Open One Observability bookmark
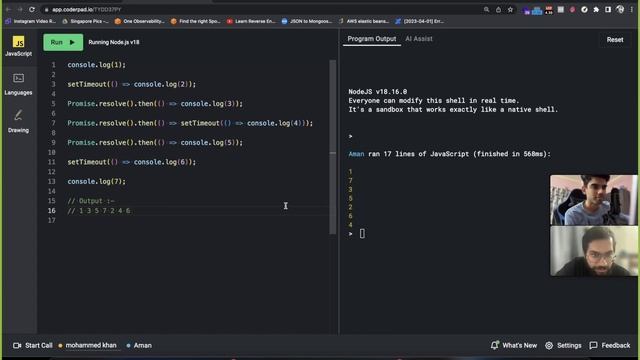The height and width of the screenshot is (360, 640). coord(140,21)
